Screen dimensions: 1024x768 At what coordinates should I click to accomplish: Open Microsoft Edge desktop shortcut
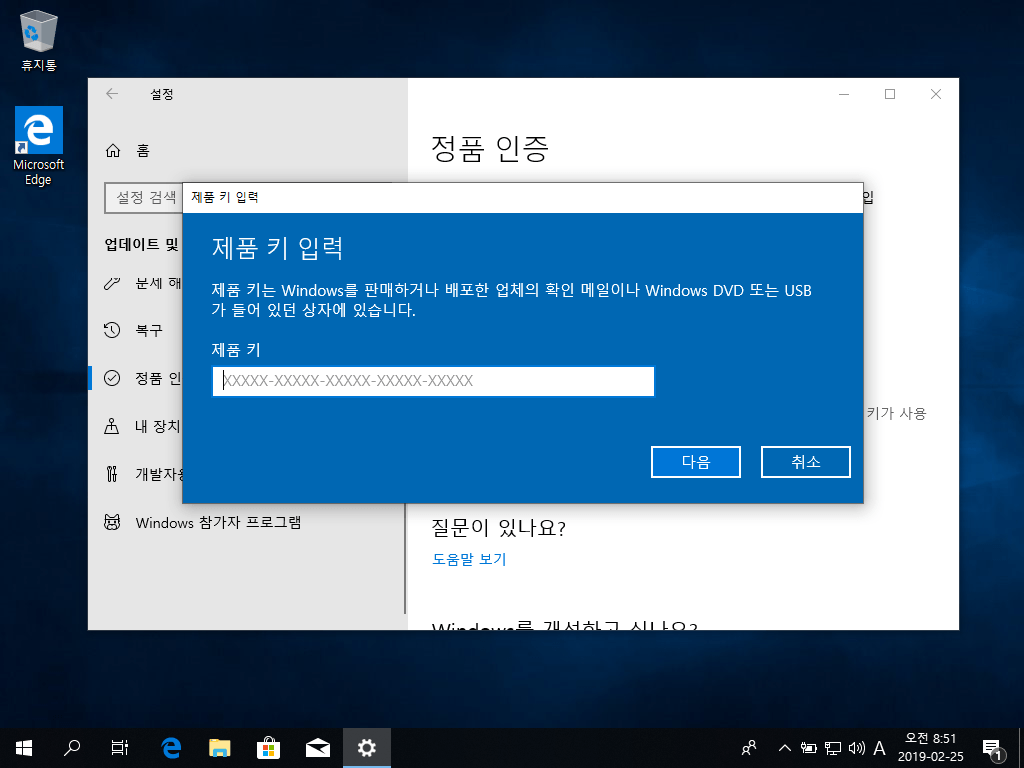point(39,146)
